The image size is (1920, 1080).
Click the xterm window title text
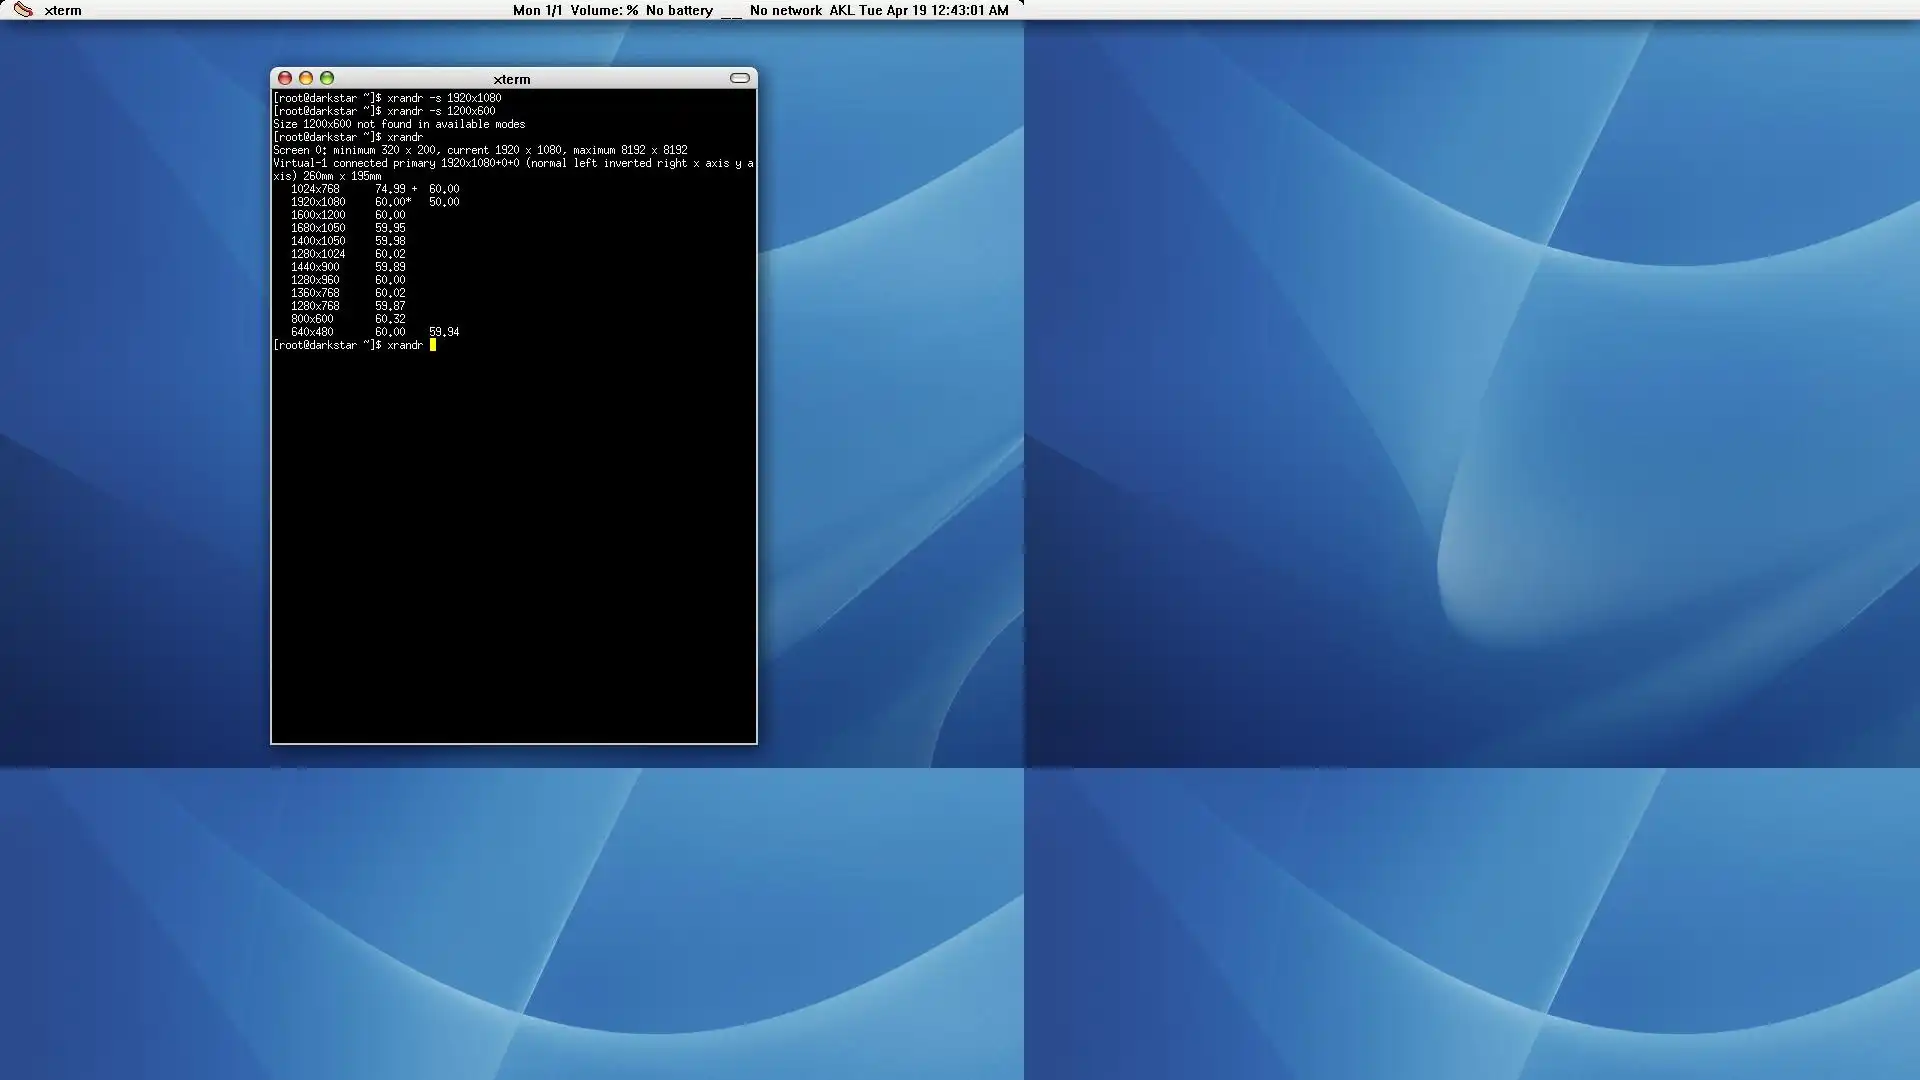click(x=512, y=79)
